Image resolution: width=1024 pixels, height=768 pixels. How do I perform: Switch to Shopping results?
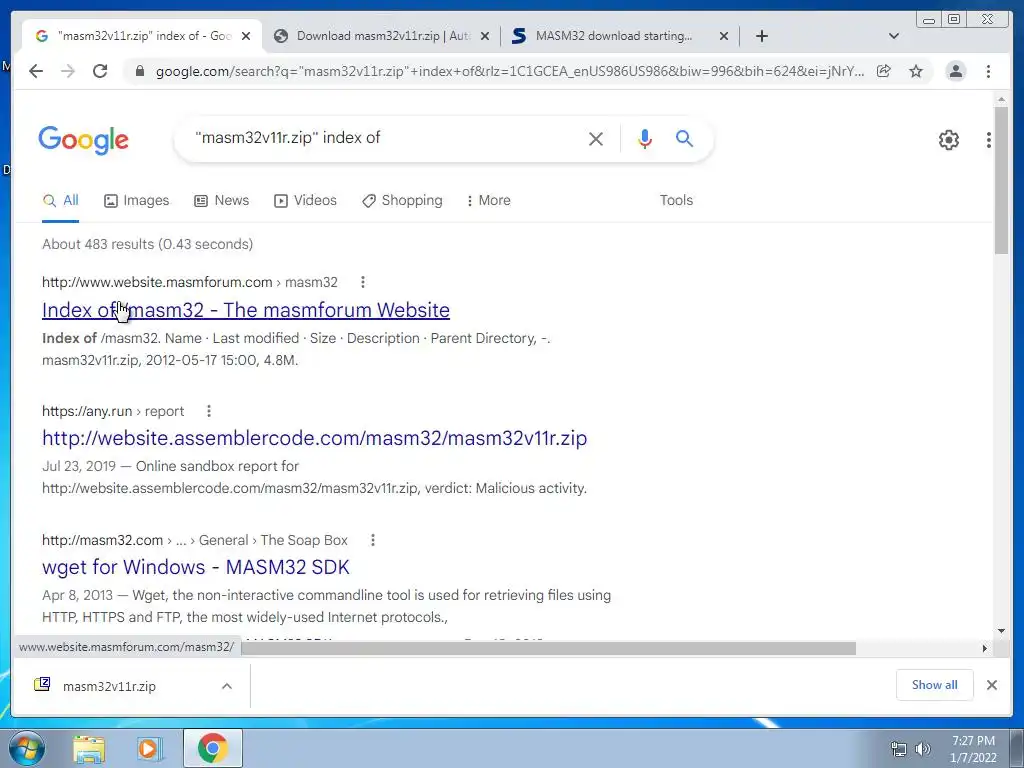(x=402, y=200)
